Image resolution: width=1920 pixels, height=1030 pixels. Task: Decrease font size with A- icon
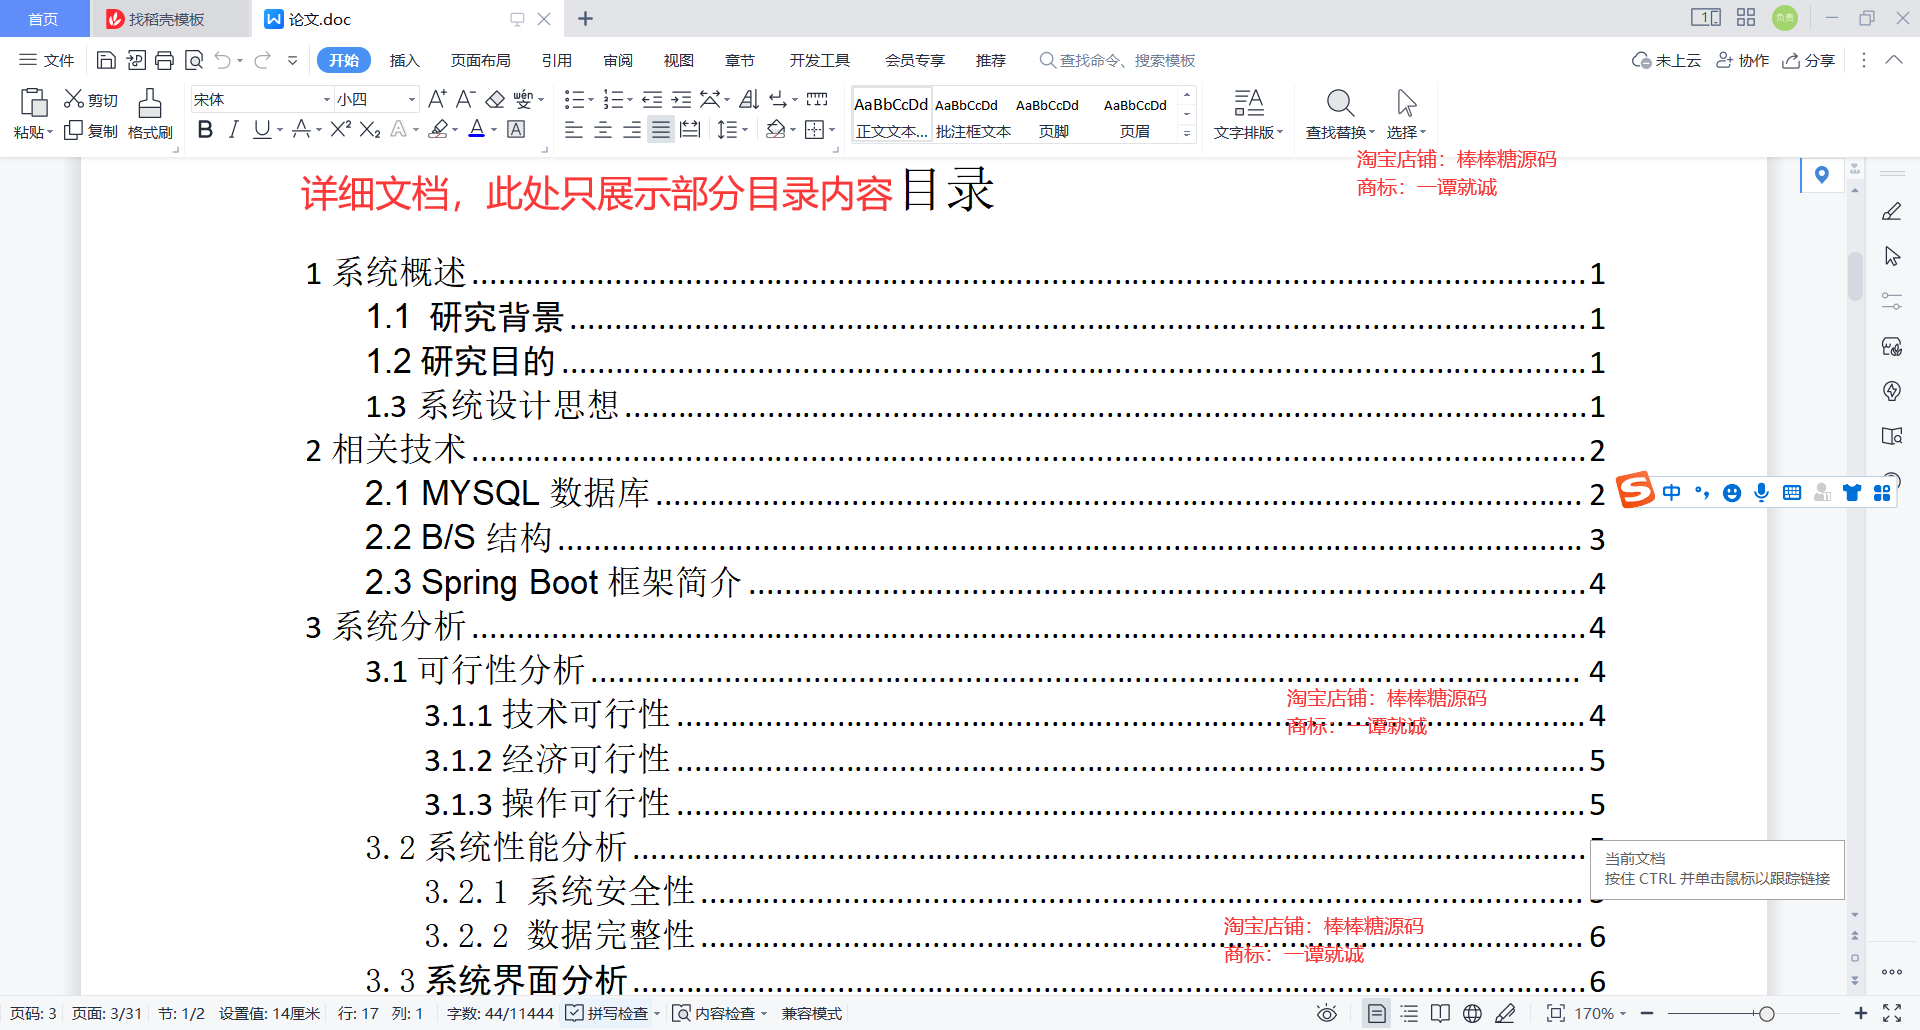pyautogui.click(x=465, y=99)
